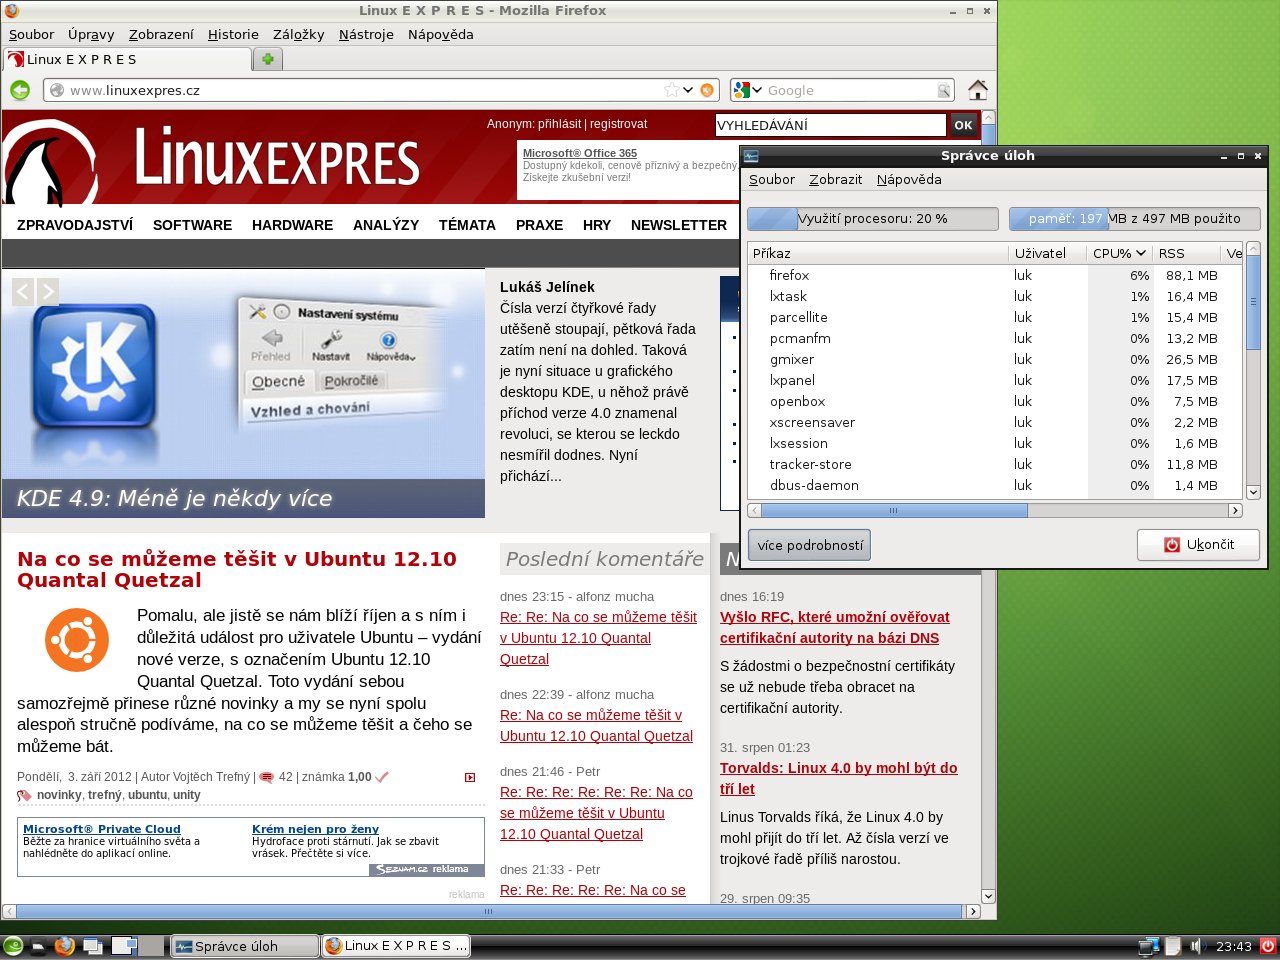Click the task manager horizontal scrollbar
This screenshot has width=1280, height=960.
click(894, 510)
